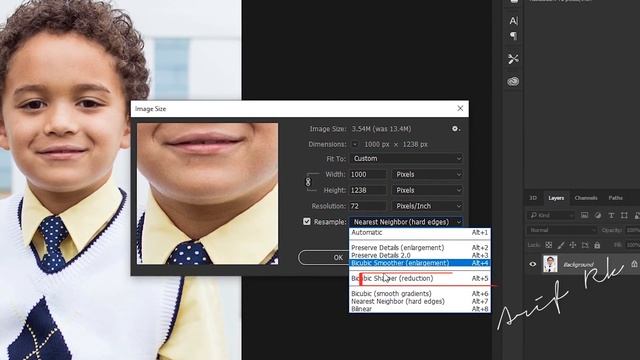The image size is (640, 360).
Task: Choose Preserve Details 2.0 option
Action: point(420,255)
